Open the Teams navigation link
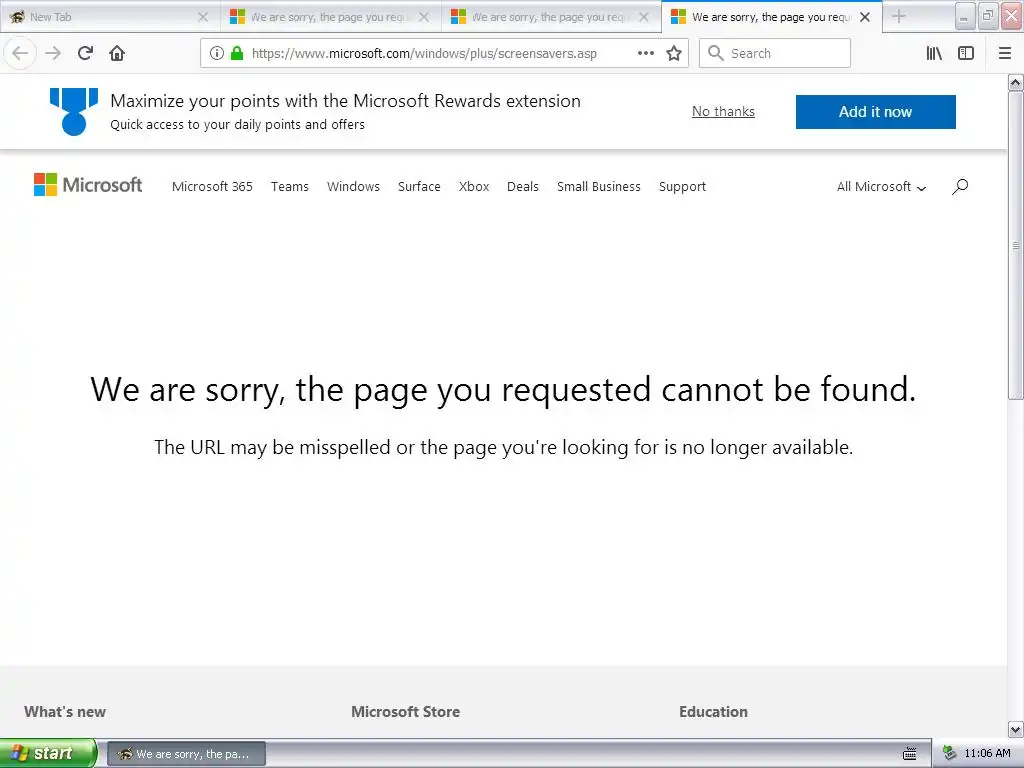Image resolution: width=1024 pixels, height=768 pixels. (289, 187)
